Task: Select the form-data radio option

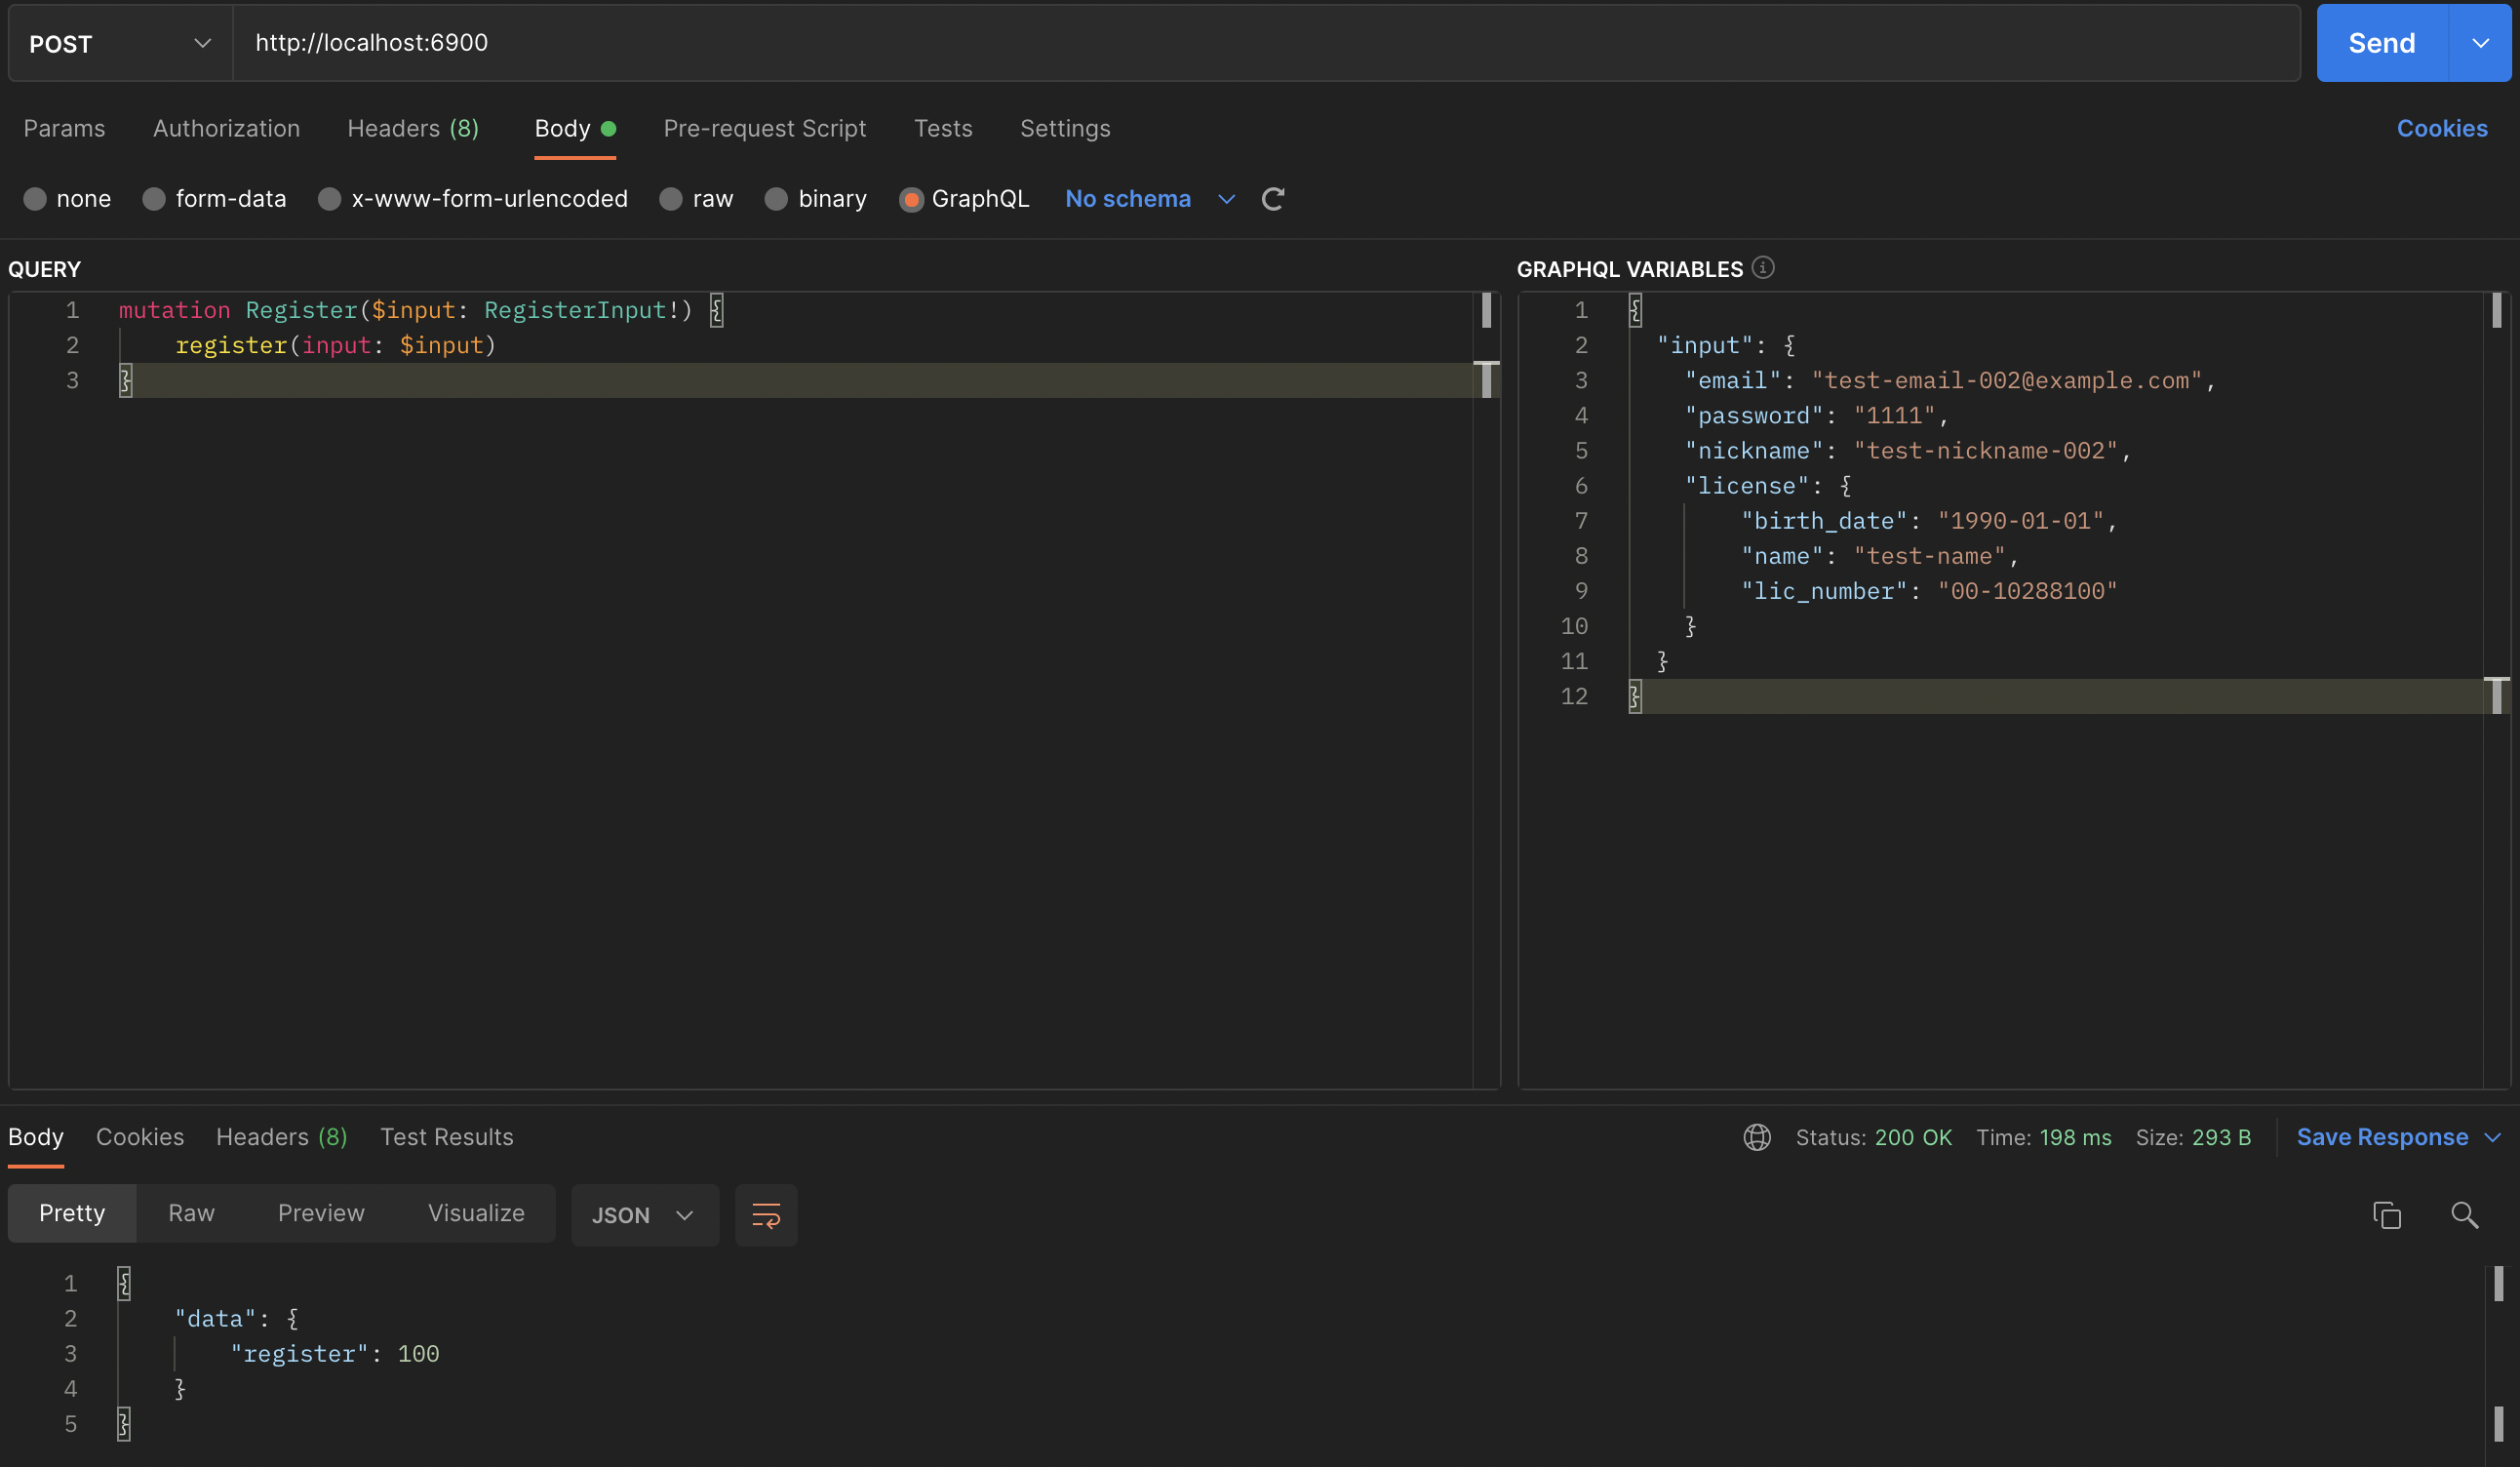Action: (154, 199)
